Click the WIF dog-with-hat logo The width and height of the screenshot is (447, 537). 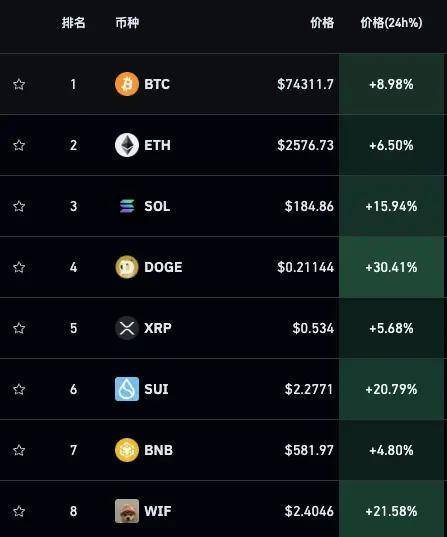pos(127,511)
